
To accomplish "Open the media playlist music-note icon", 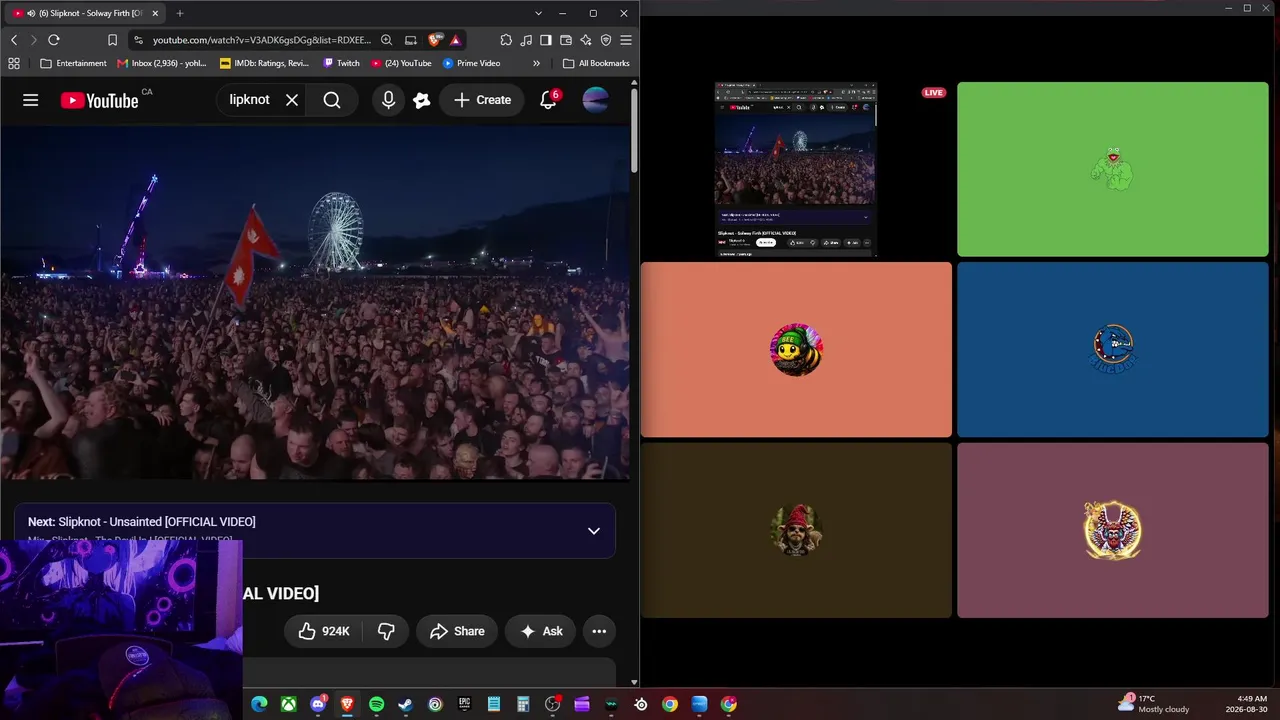I will click(x=526, y=40).
